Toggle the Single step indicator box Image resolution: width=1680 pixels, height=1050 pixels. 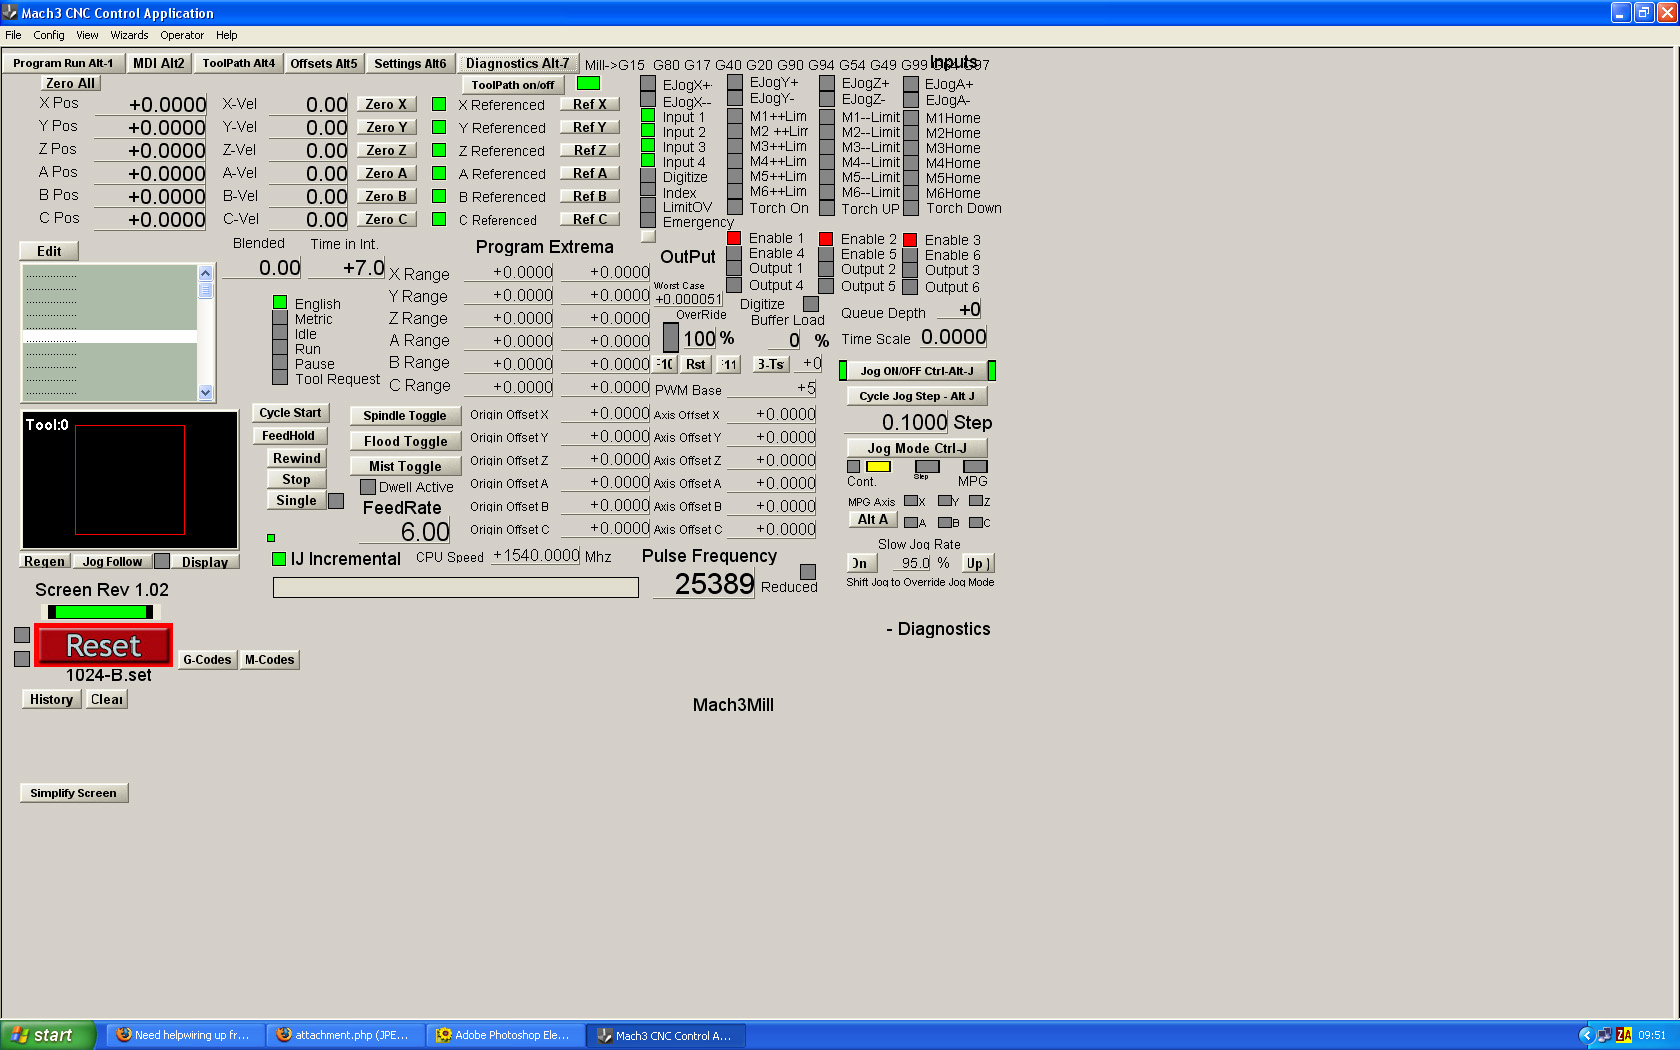point(336,501)
